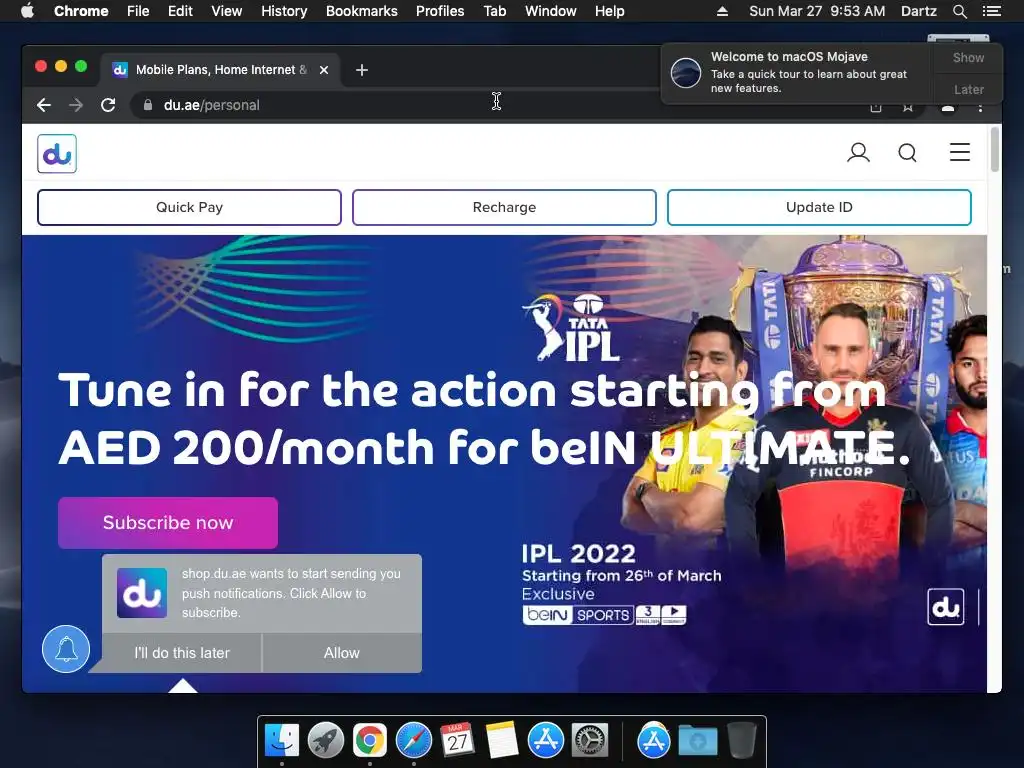This screenshot has height=768, width=1024.
Task: Open the History menu
Action: 284,11
